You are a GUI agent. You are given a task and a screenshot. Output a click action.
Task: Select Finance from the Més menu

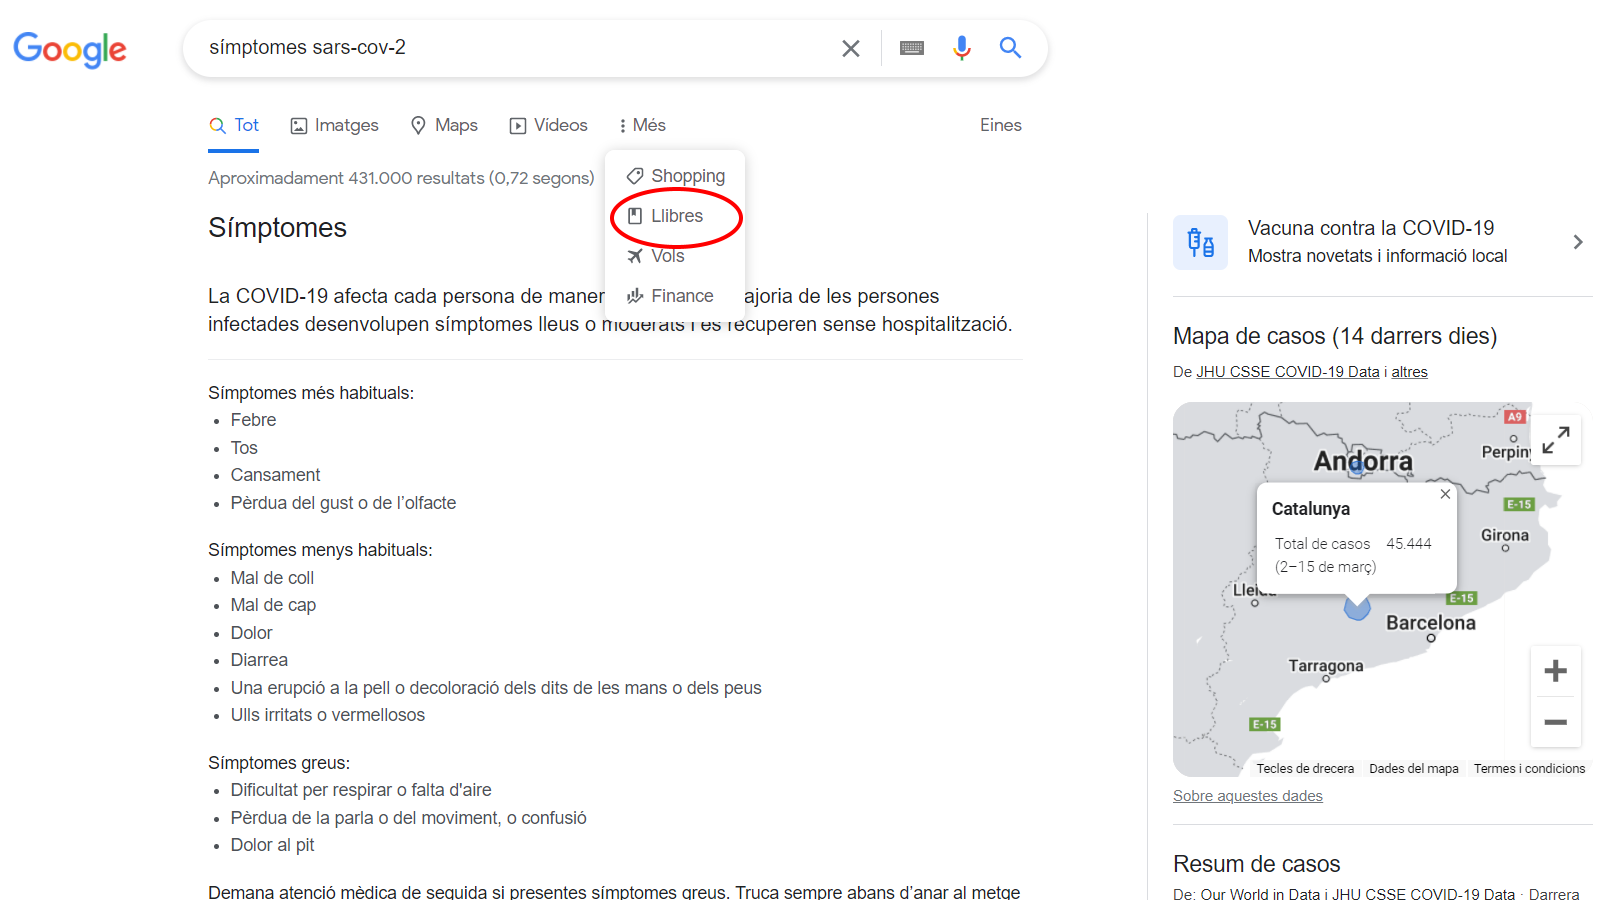click(681, 296)
